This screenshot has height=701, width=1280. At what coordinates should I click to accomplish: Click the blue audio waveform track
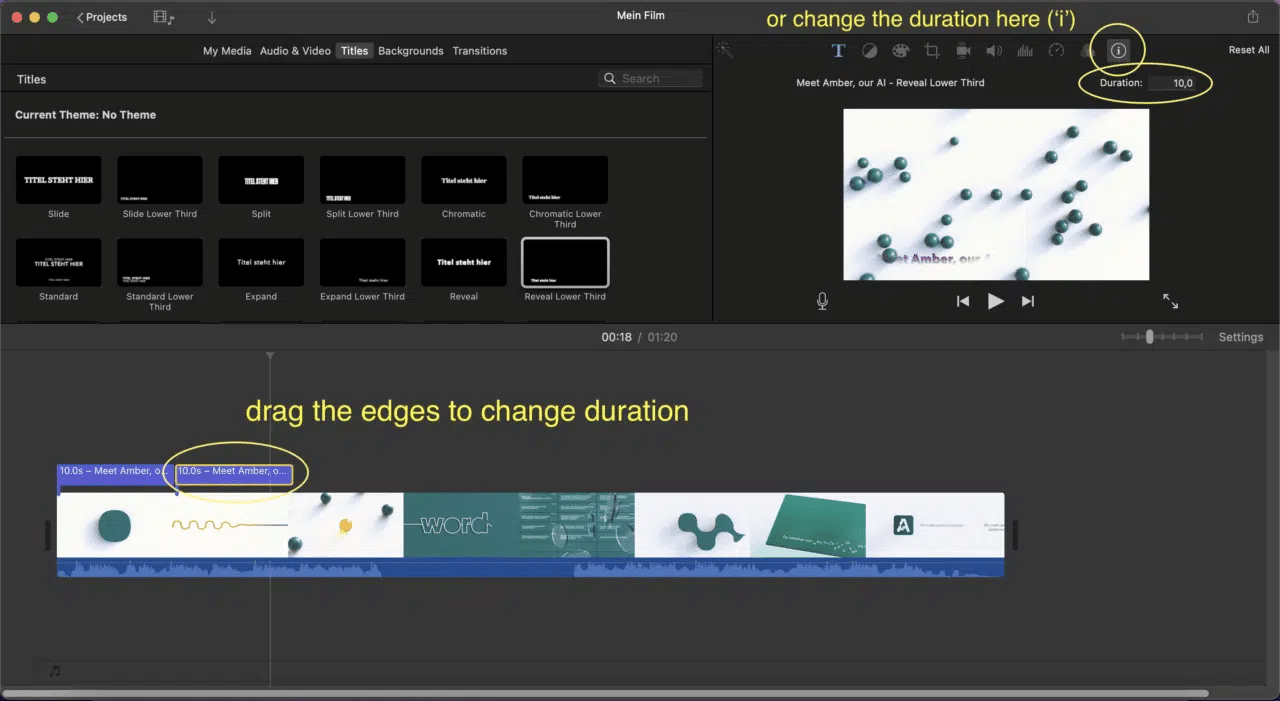[530, 567]
